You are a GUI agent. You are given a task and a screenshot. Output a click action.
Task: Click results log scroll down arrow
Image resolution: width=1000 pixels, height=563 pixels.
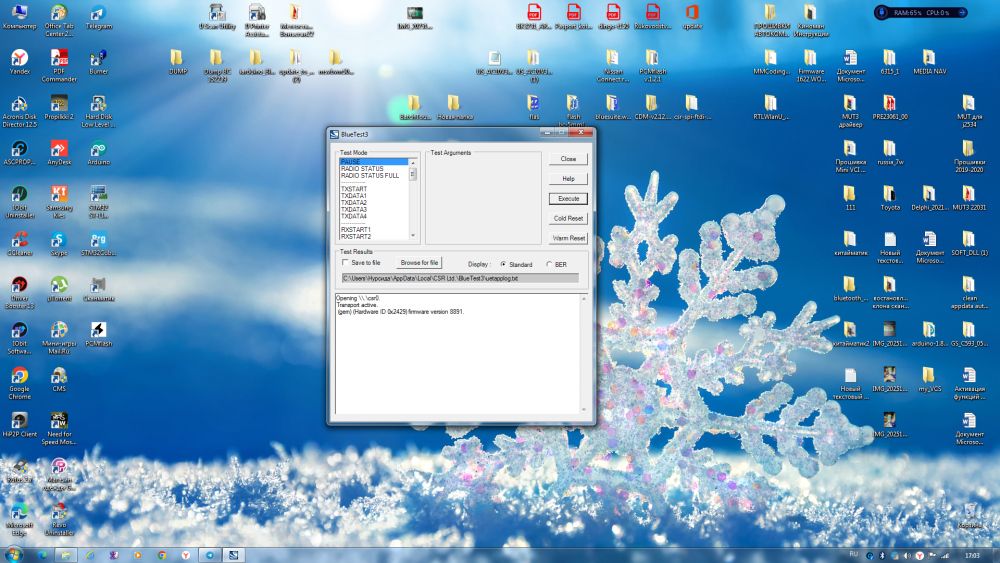pyautogui.click(x=584, y=409)
